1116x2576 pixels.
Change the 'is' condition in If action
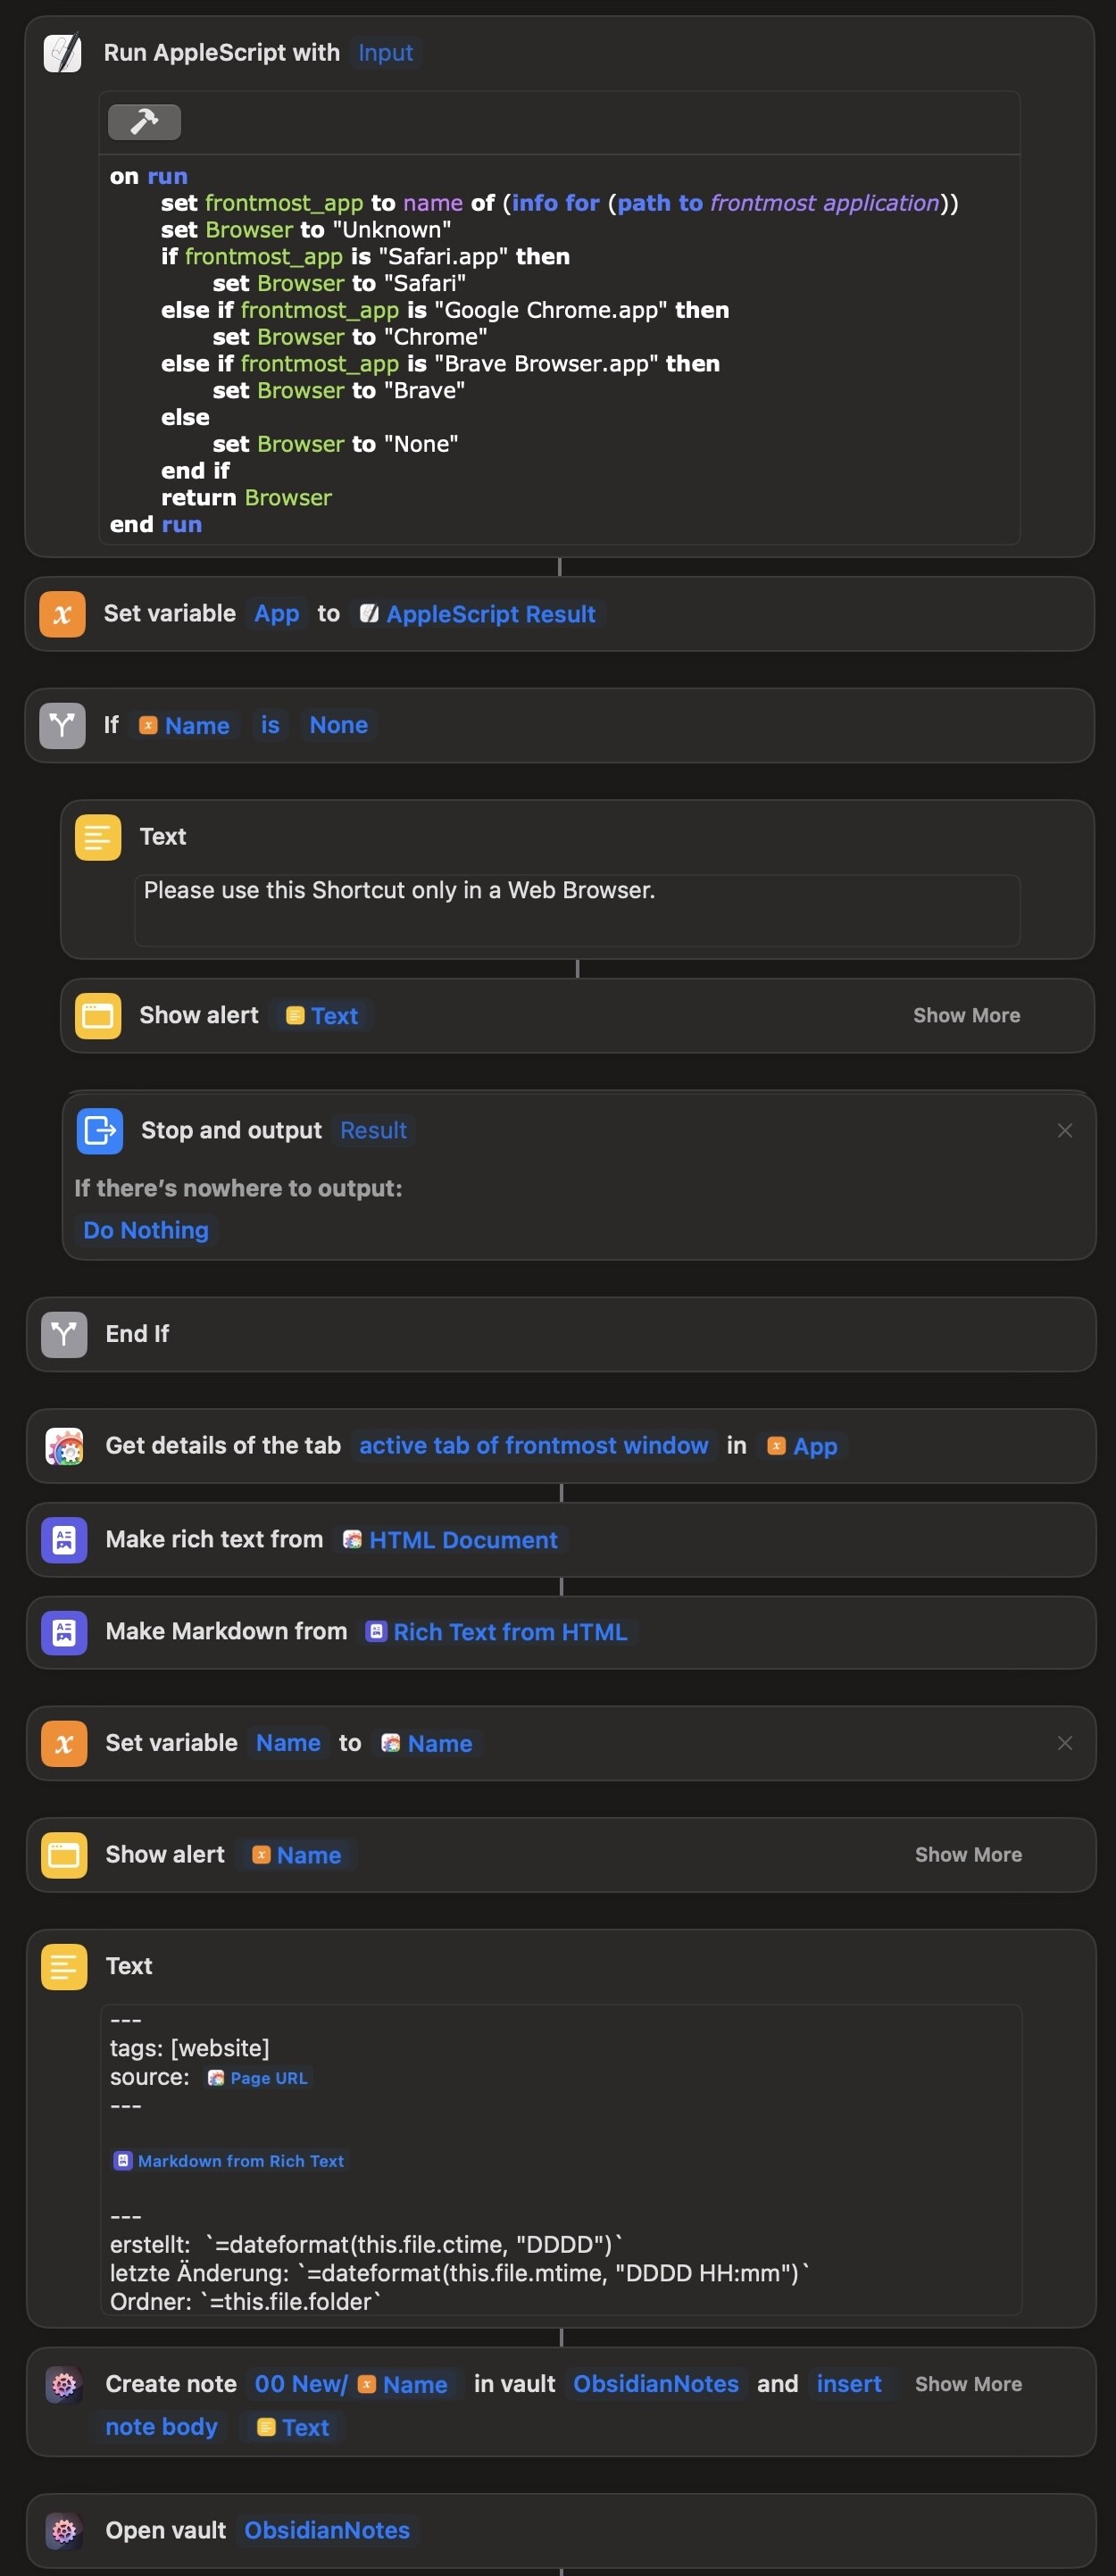[270, 725]
